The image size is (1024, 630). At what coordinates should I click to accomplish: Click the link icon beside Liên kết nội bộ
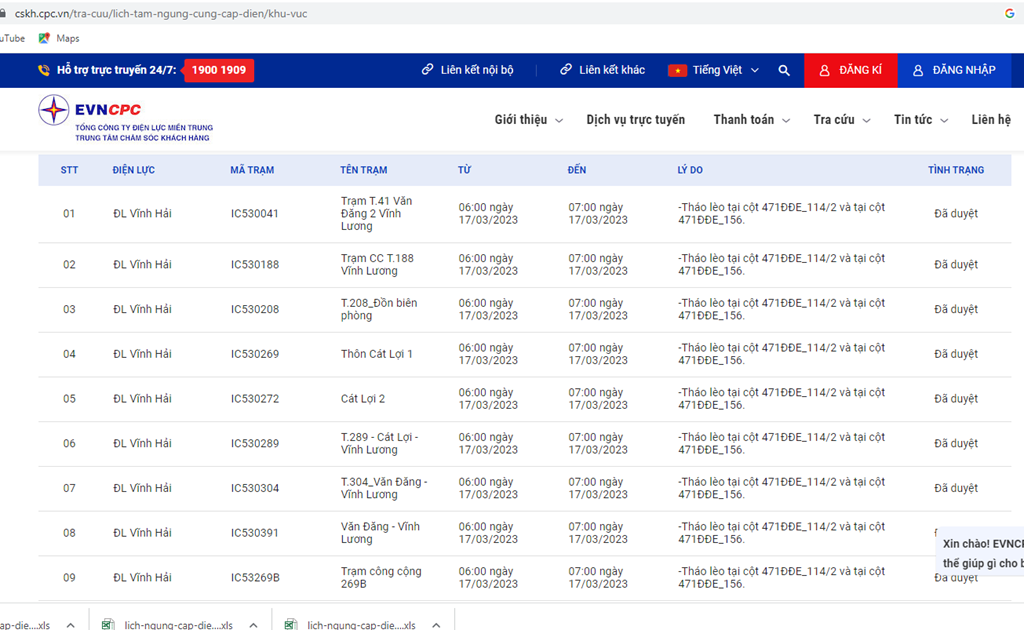428,71
